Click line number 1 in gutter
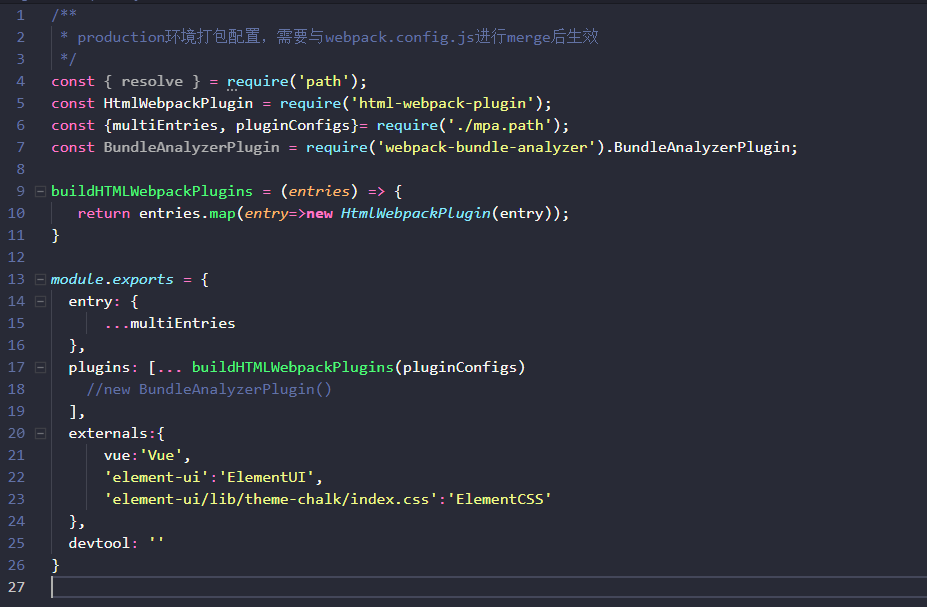 click(x=21, y=15)
